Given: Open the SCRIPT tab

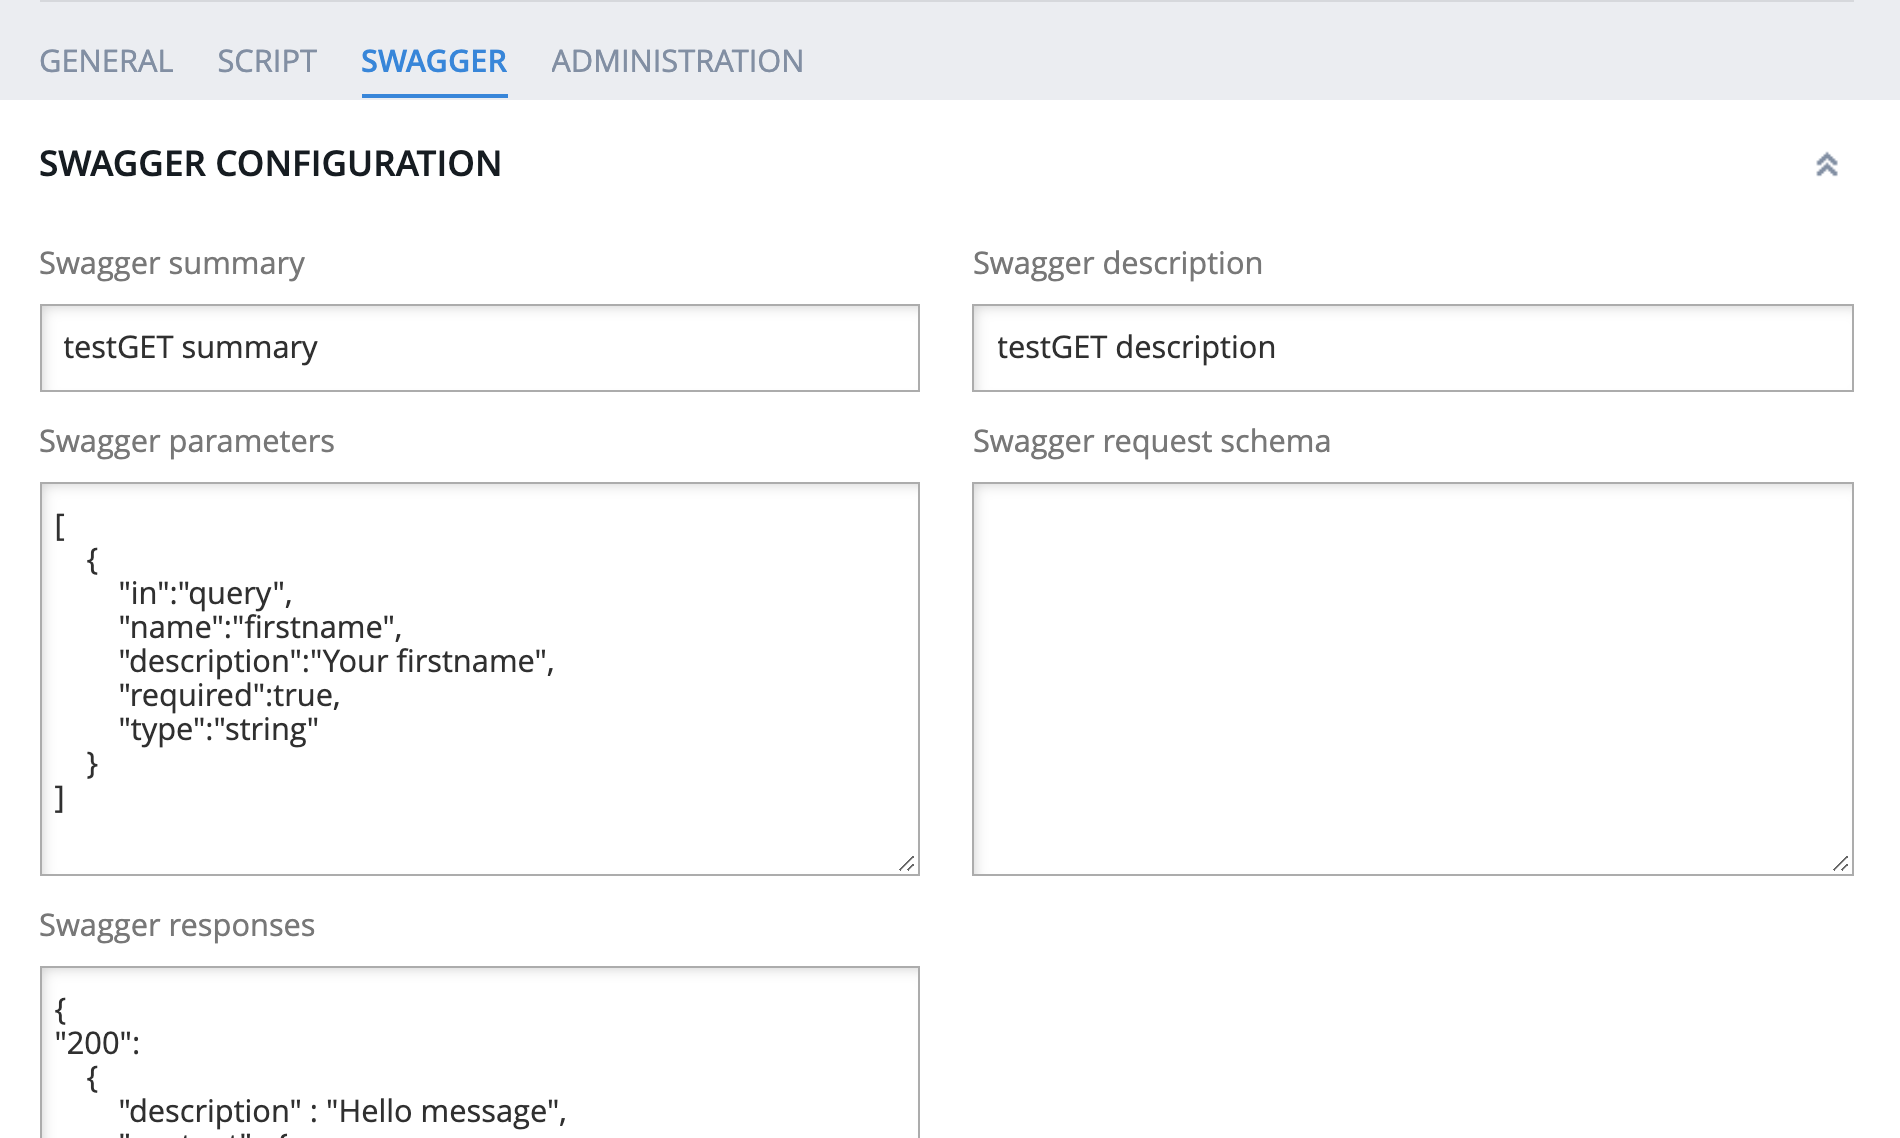Looking at the screenshot, I should [x=267, y=61].
